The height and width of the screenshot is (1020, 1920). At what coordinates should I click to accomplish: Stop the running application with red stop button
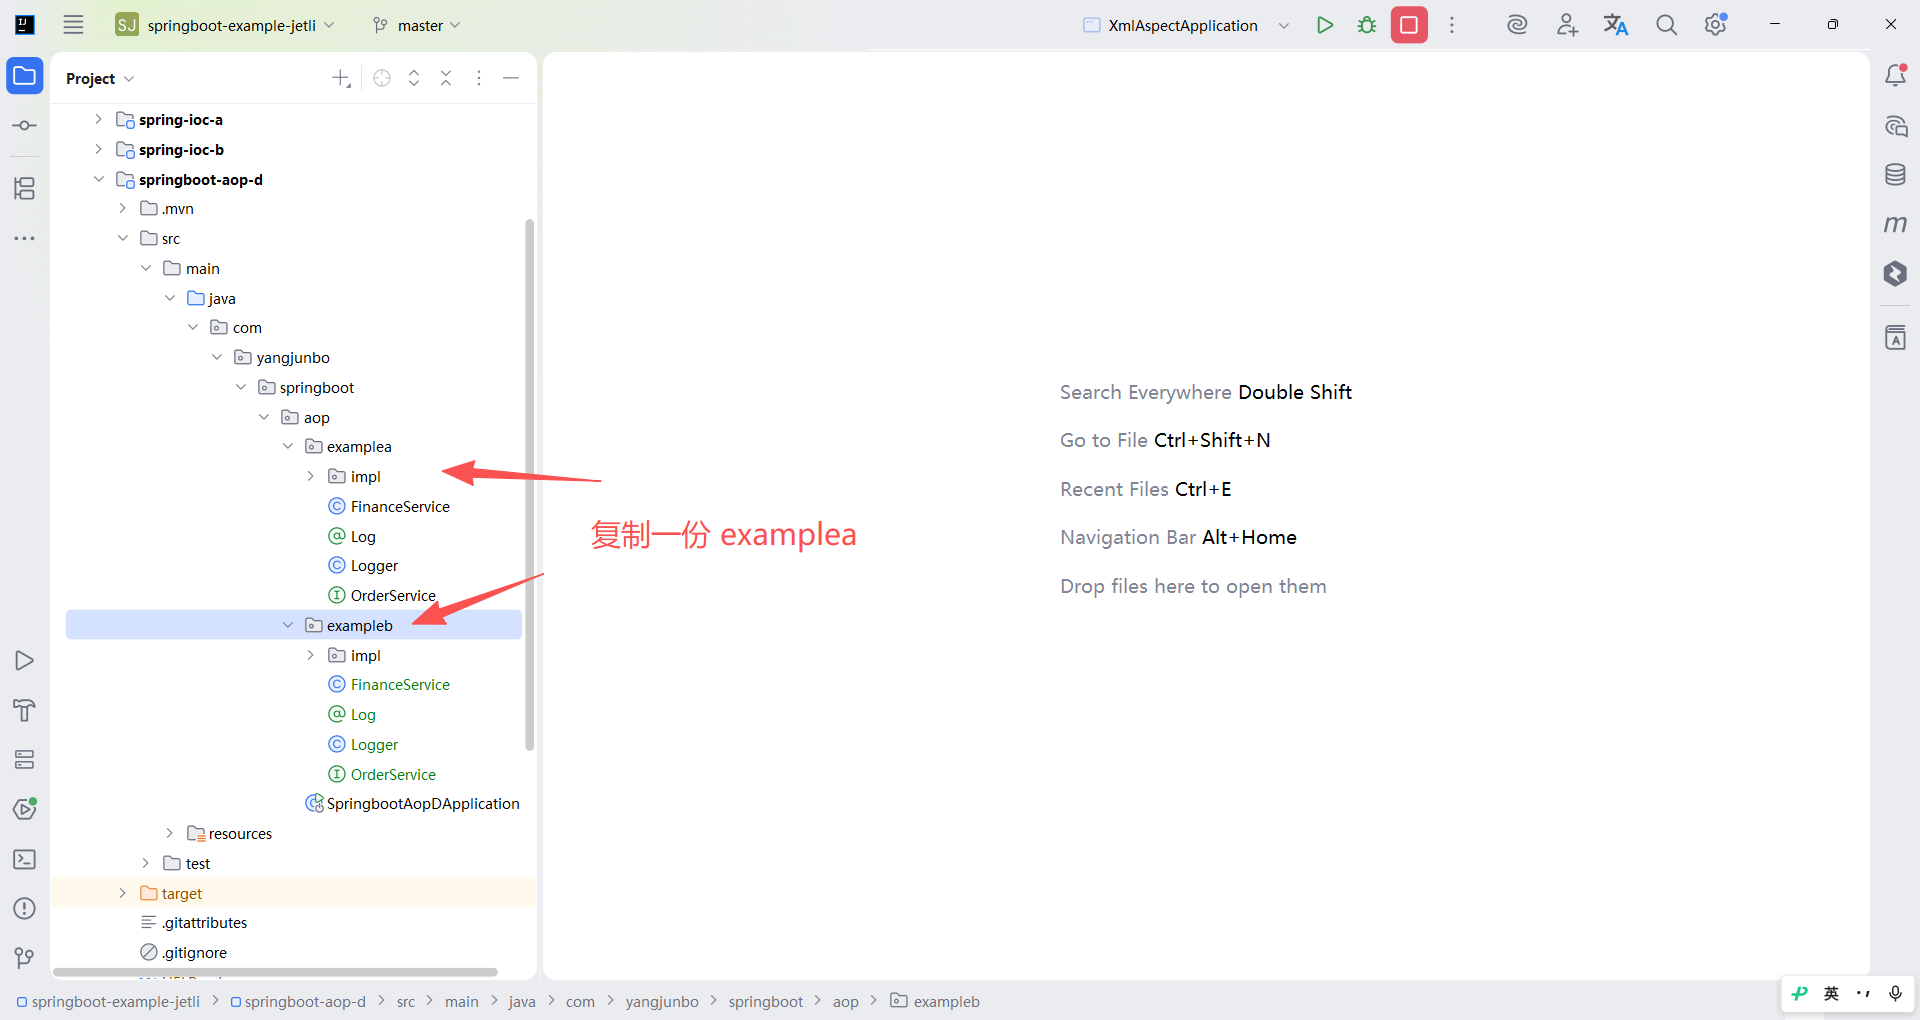(1409, 25)
